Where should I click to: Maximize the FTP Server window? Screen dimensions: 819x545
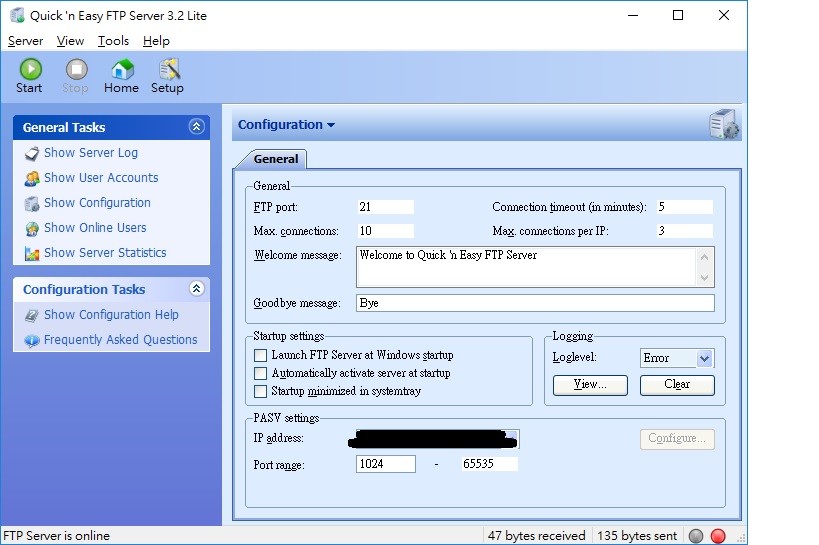[x=678, y=15]
